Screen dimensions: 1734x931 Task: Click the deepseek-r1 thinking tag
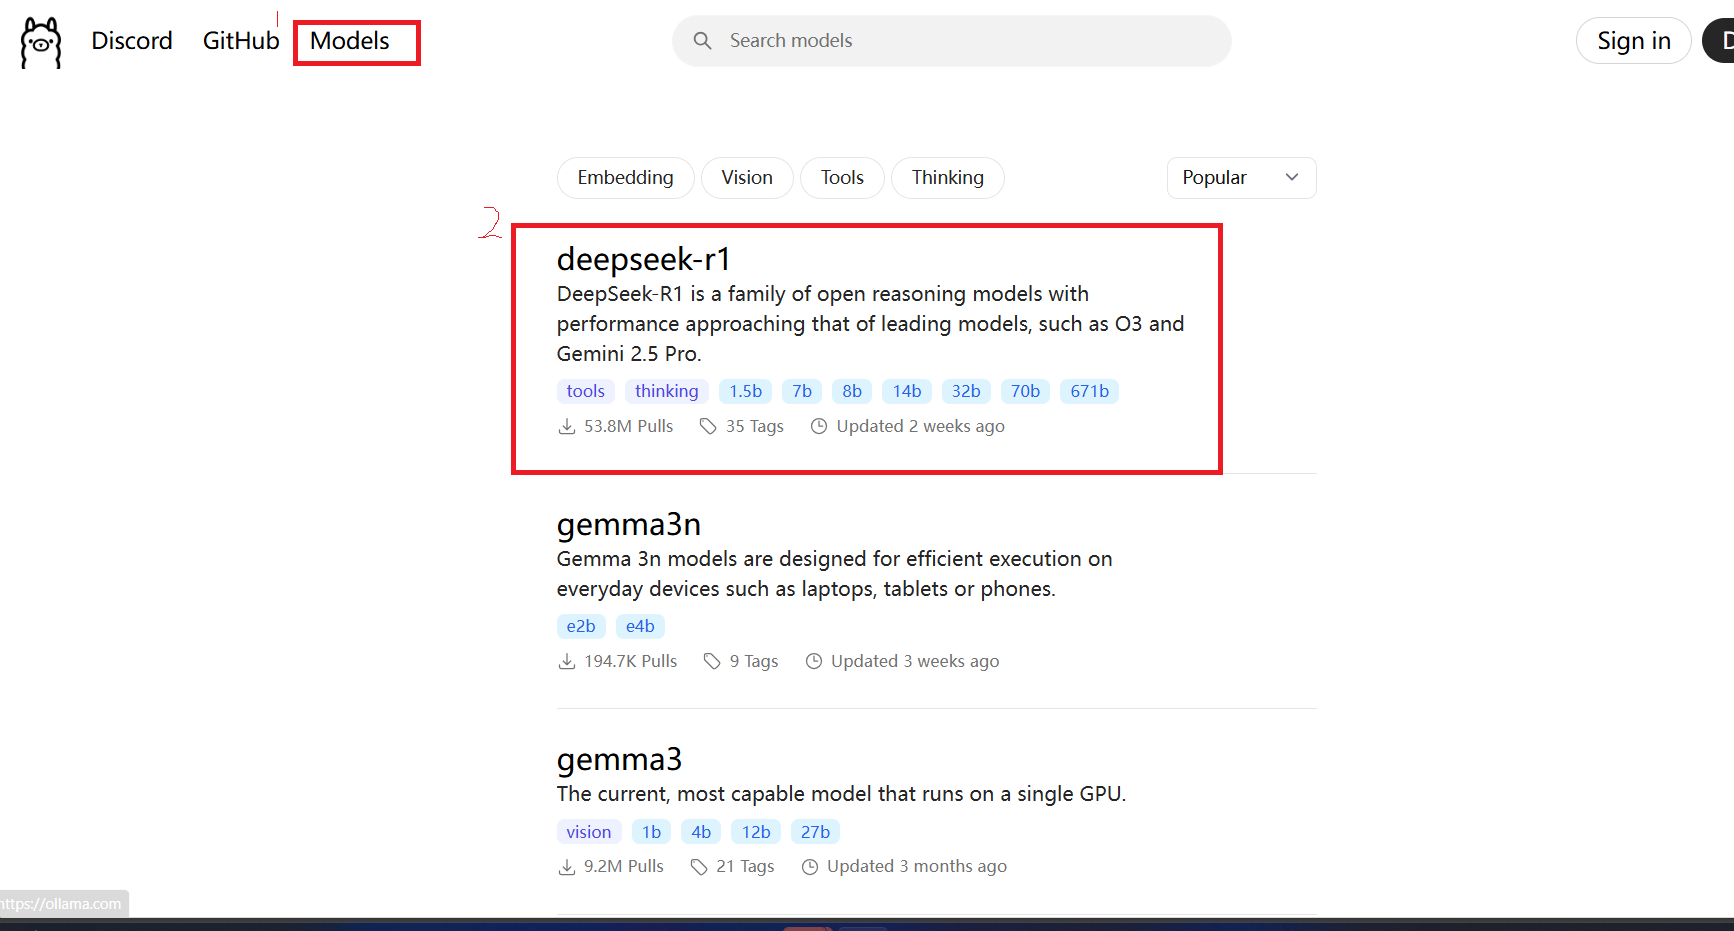(667, 391)
